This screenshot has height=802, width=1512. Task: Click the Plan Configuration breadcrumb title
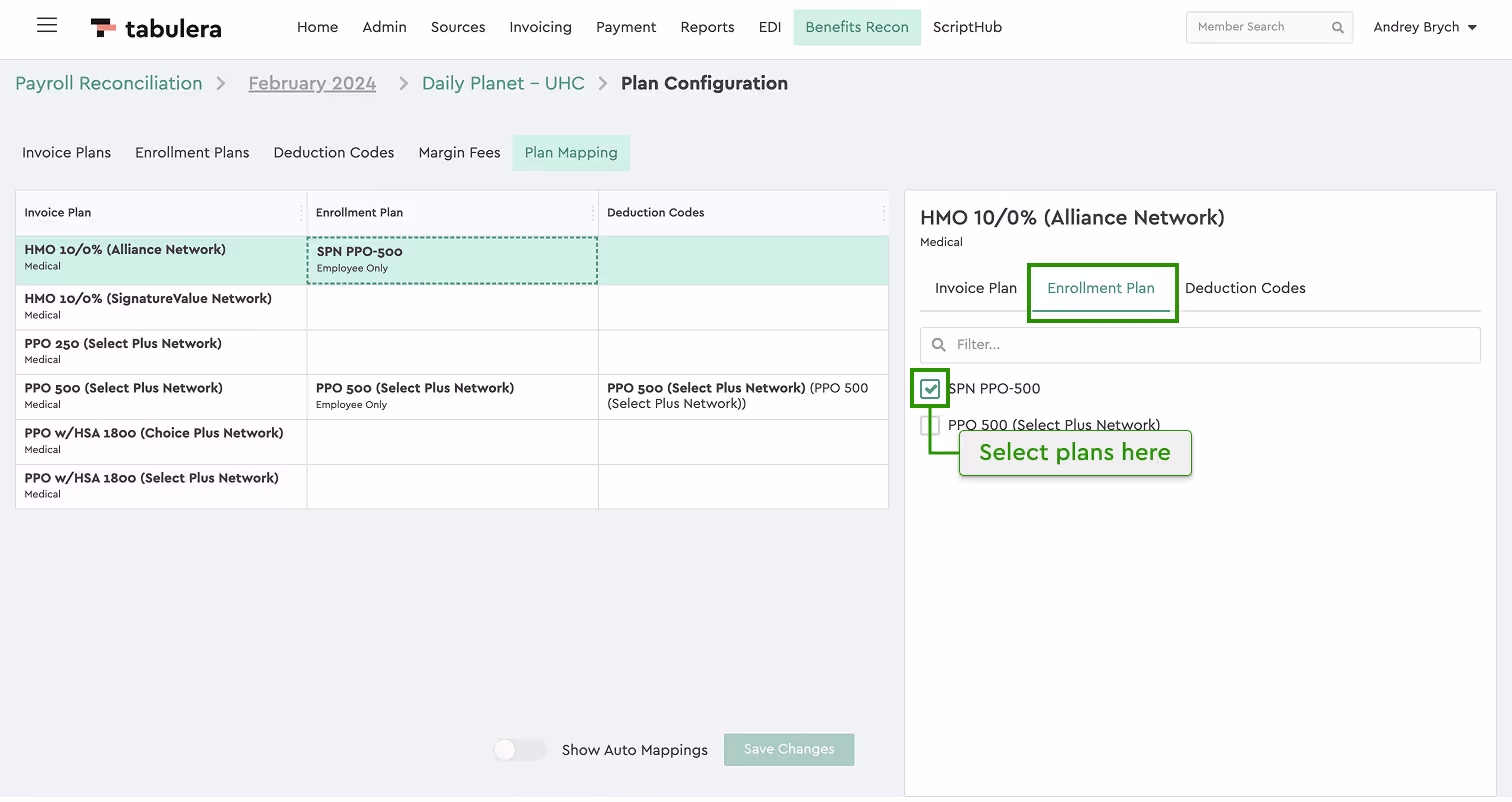(704, 83)
